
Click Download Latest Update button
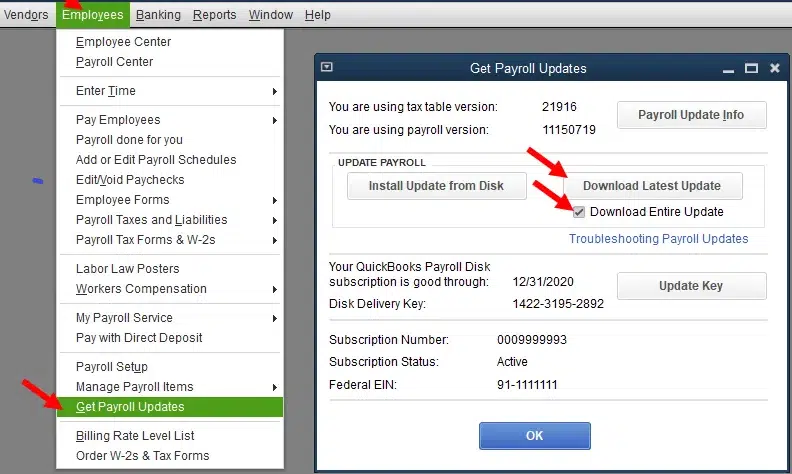(651, 186)
